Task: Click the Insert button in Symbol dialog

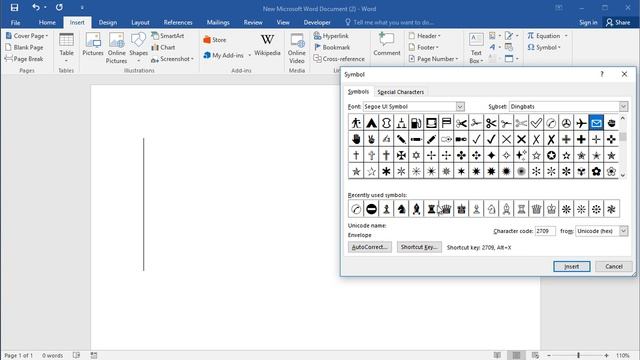Action: [571, 267]
